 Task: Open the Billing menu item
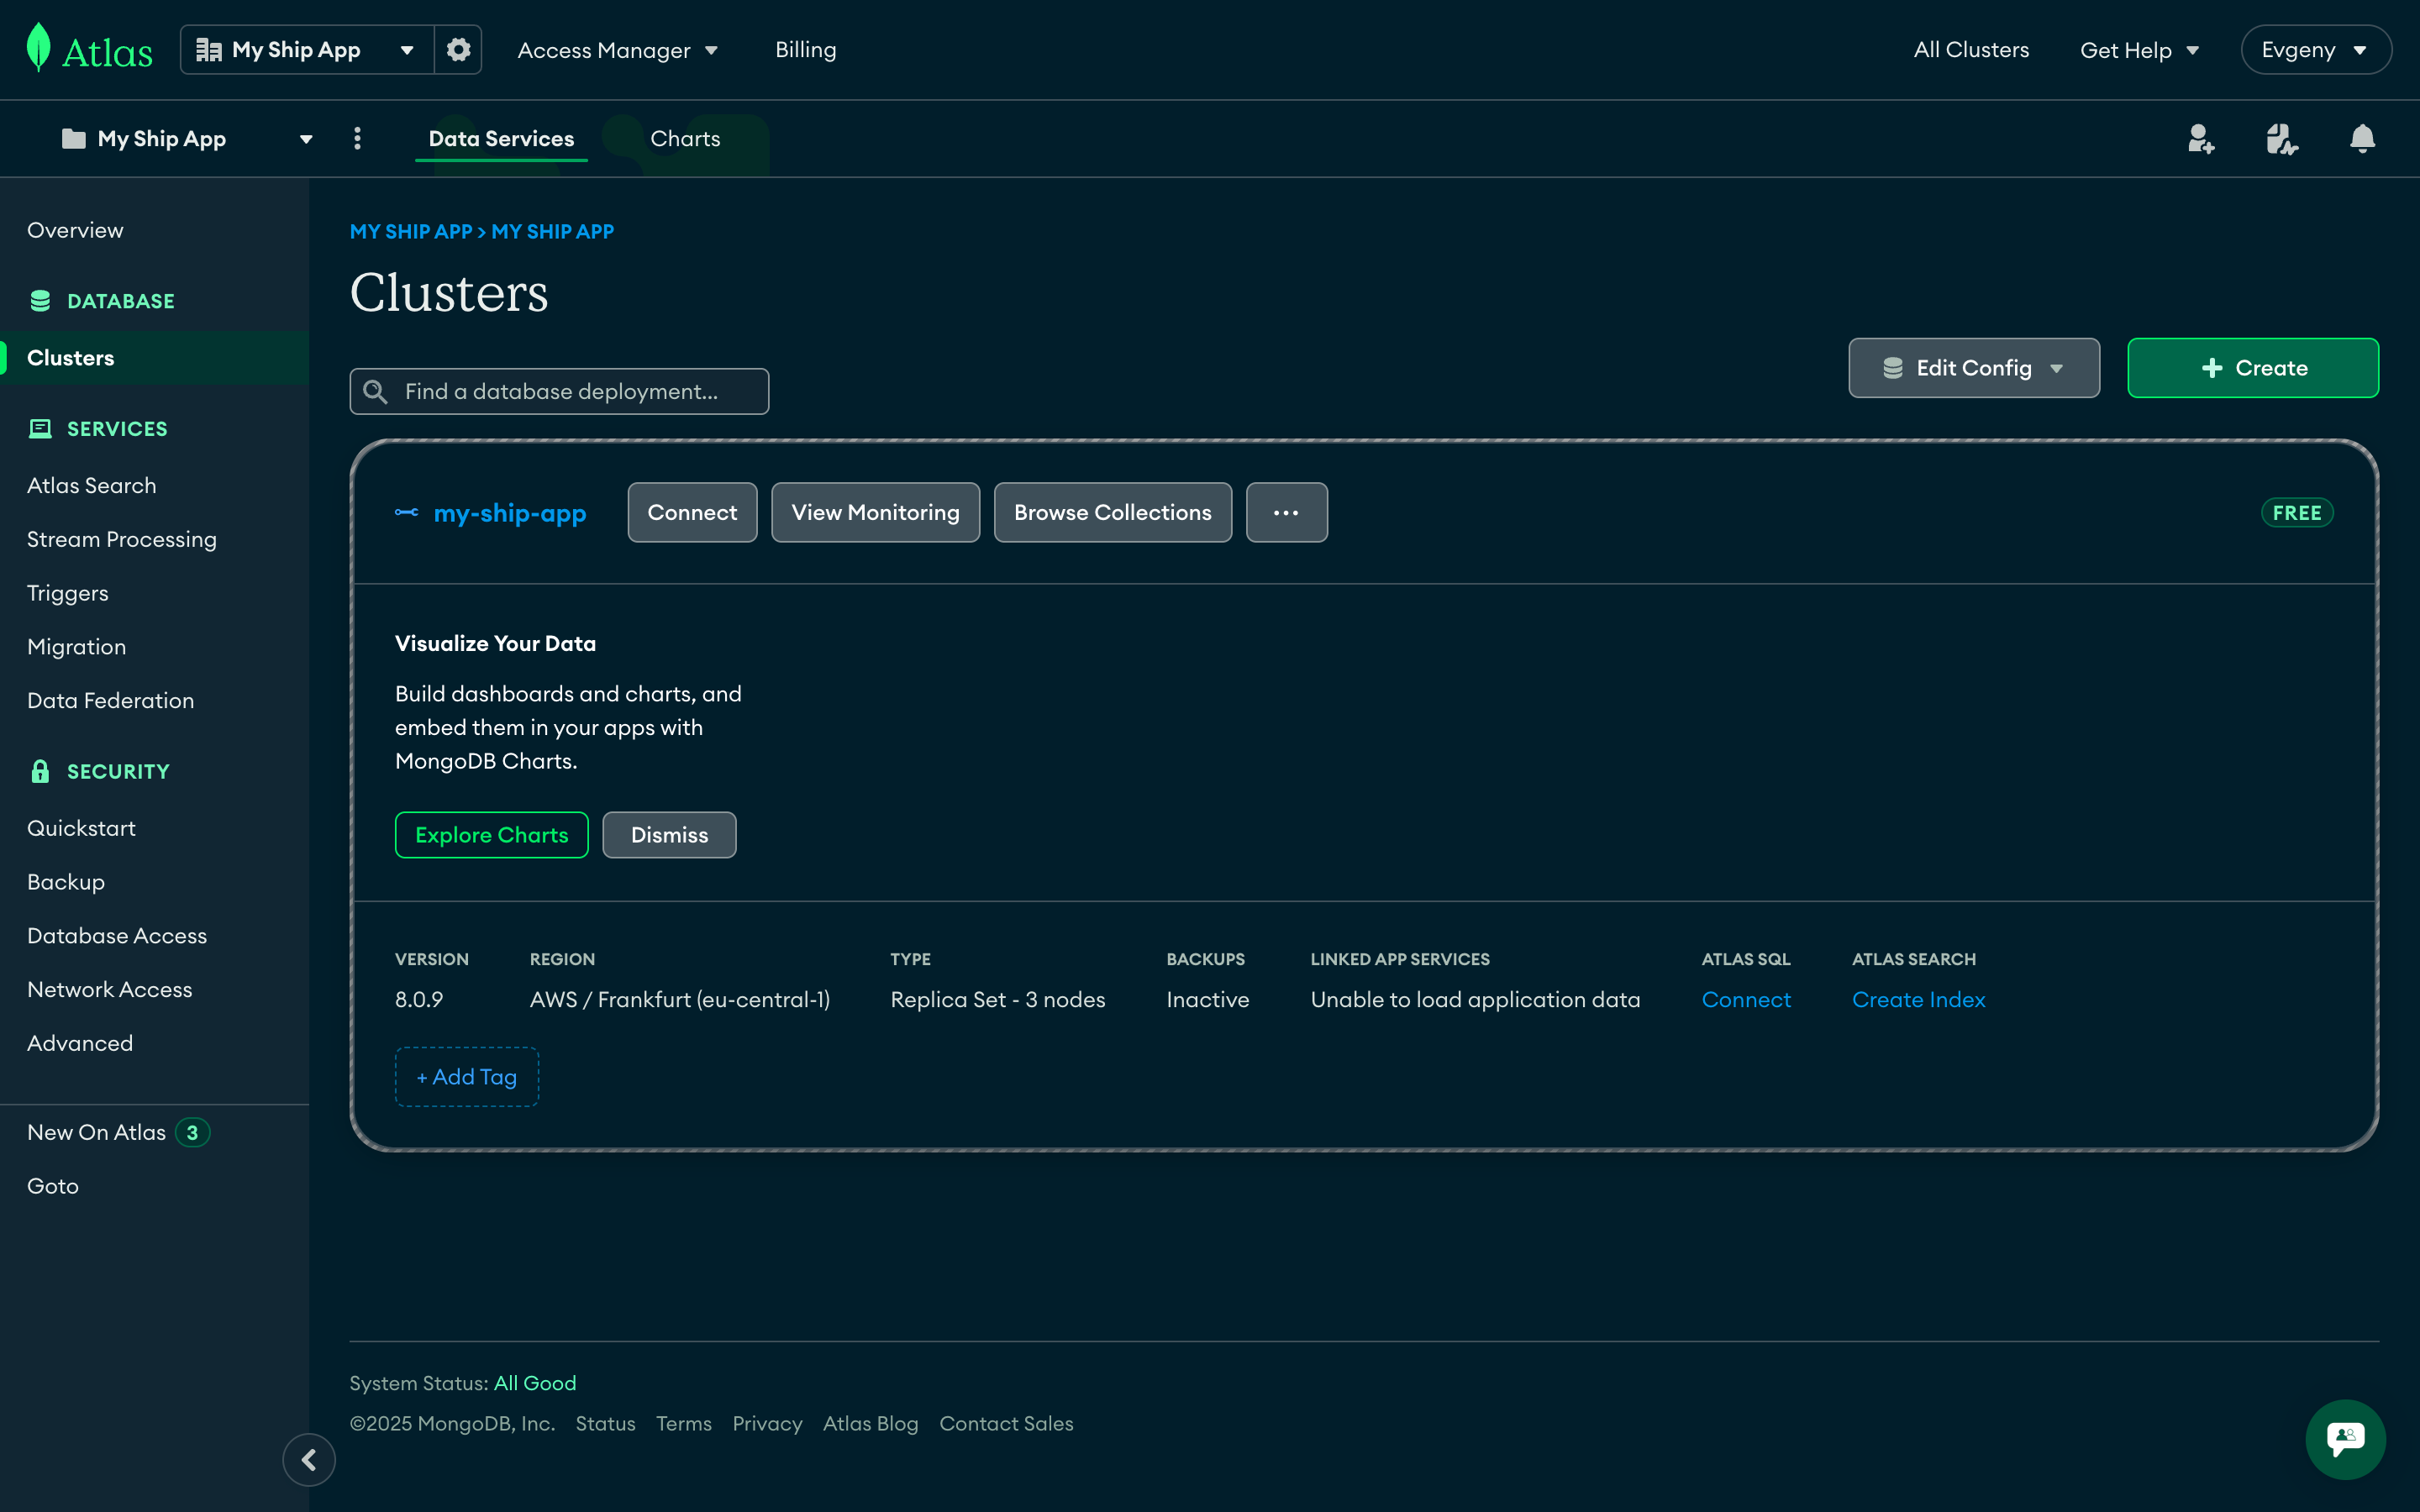(x=806, y=49)
